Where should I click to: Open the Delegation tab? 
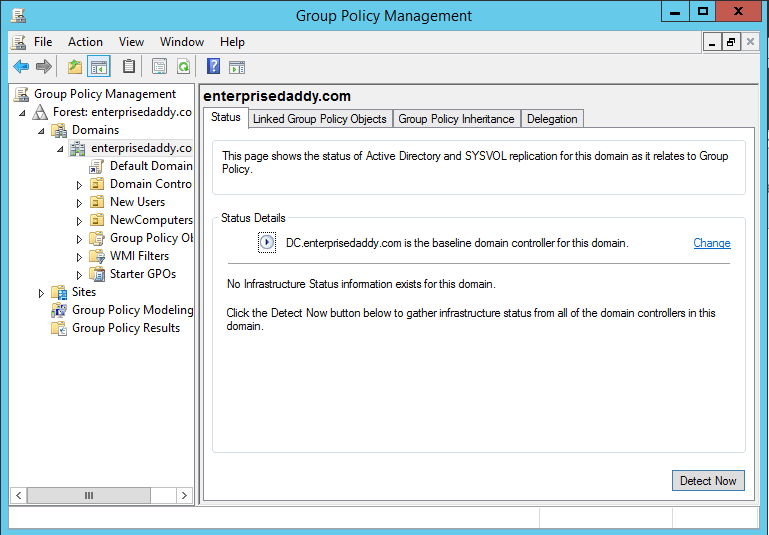point(552,119)
